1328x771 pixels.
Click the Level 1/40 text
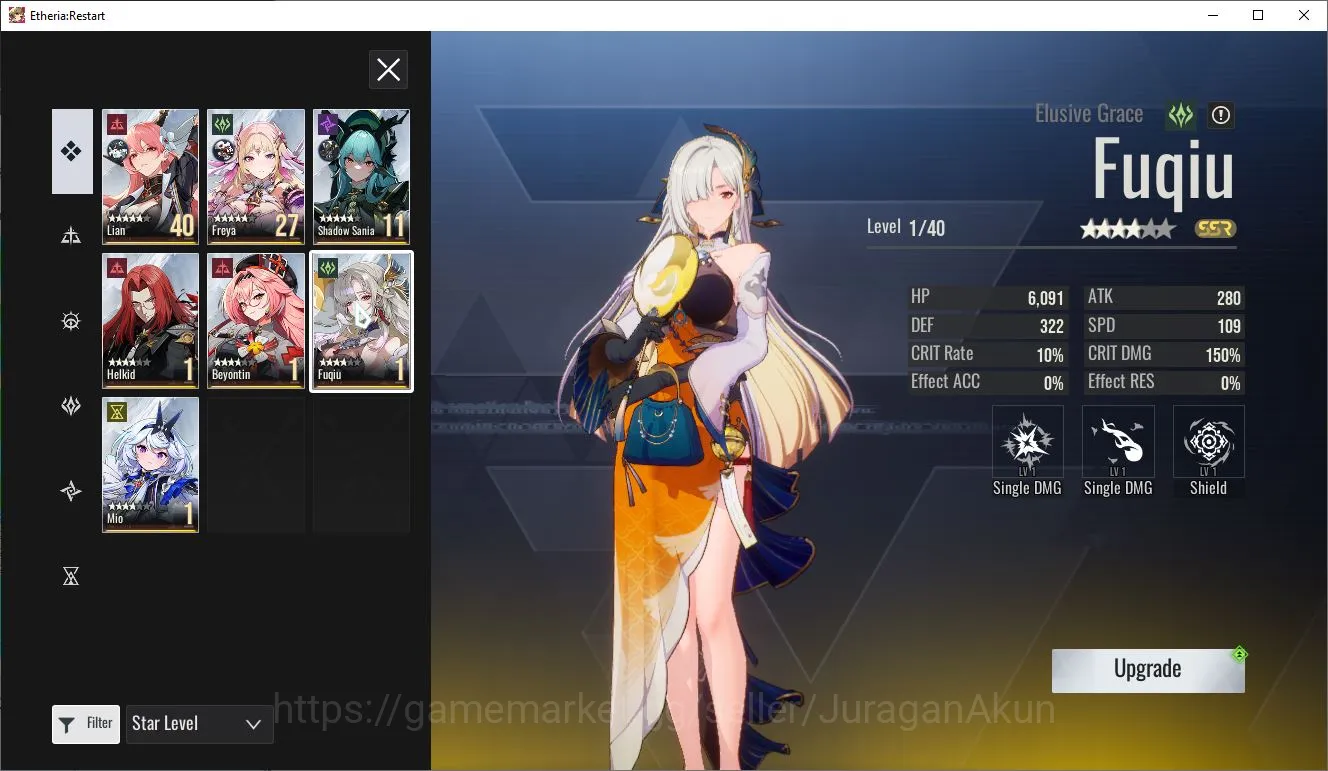[906, 227]
